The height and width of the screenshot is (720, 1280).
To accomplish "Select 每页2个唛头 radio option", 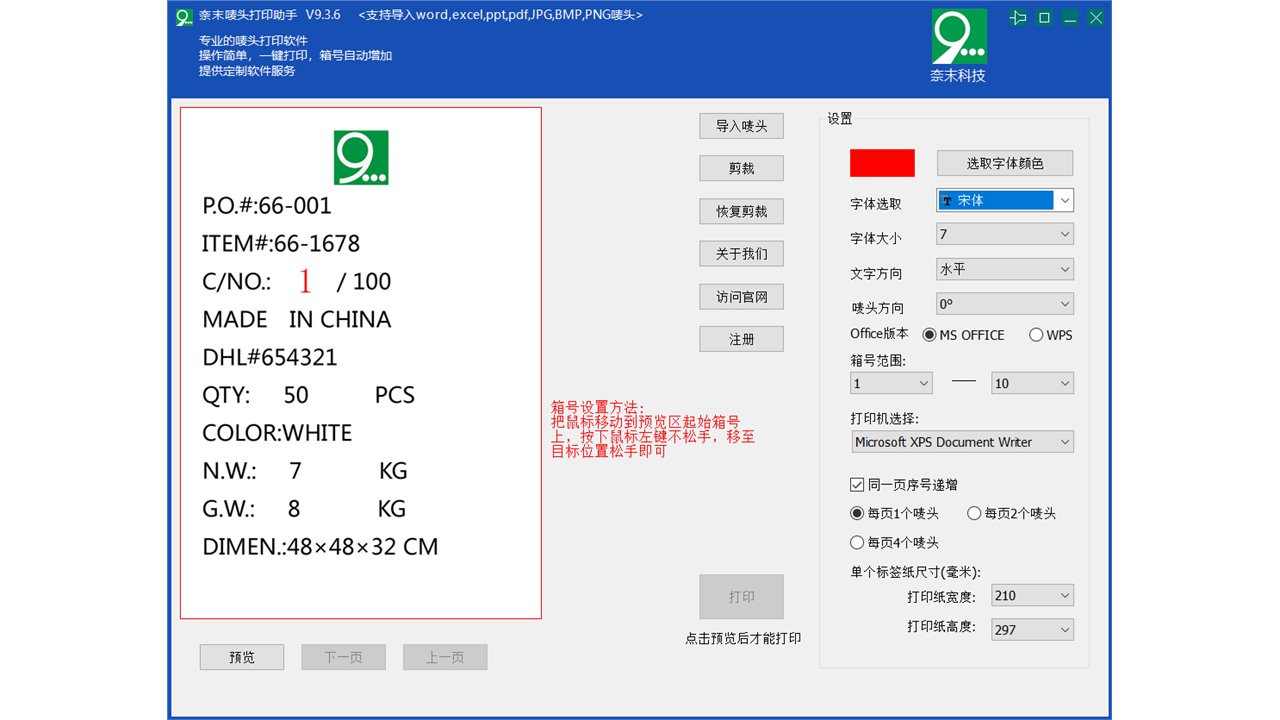I will [x=1012, y=513].
